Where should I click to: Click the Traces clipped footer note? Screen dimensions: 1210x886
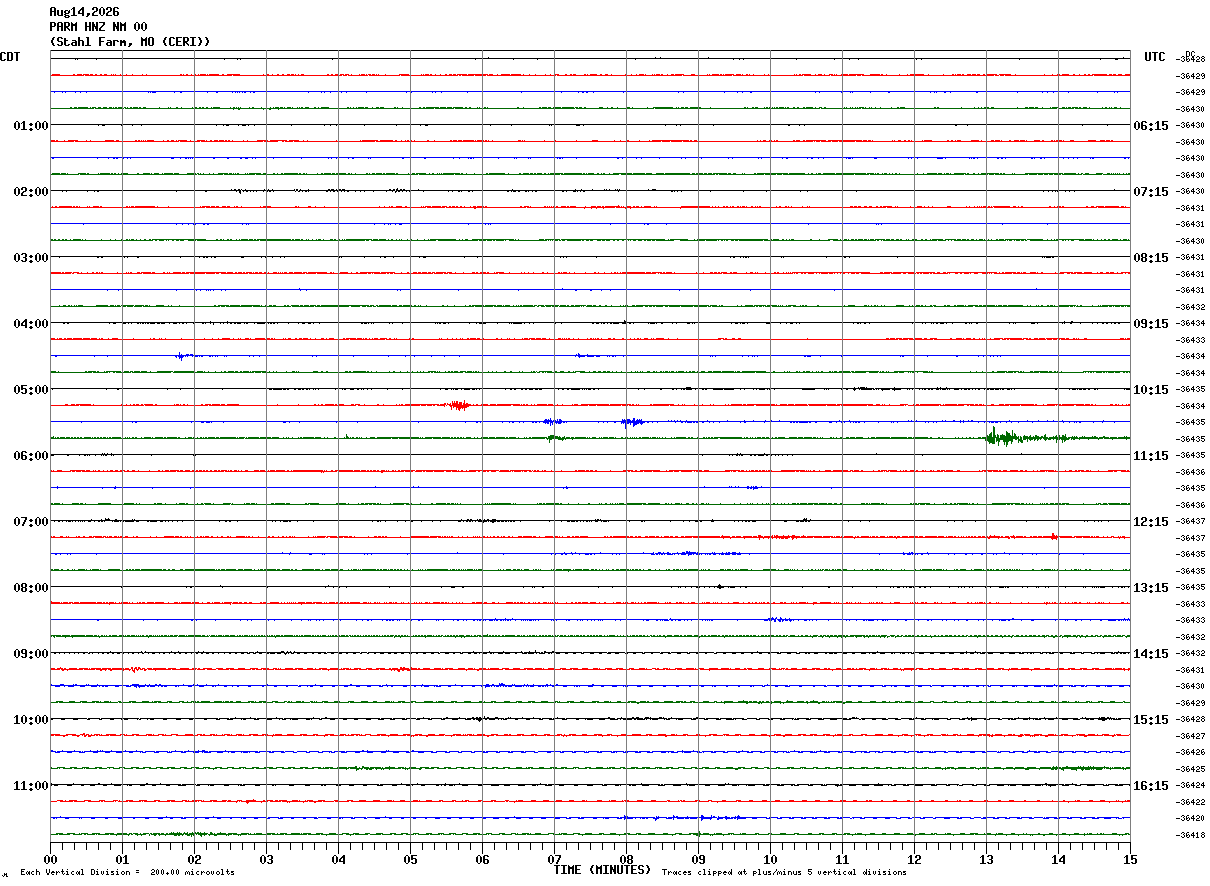(784, 872)
